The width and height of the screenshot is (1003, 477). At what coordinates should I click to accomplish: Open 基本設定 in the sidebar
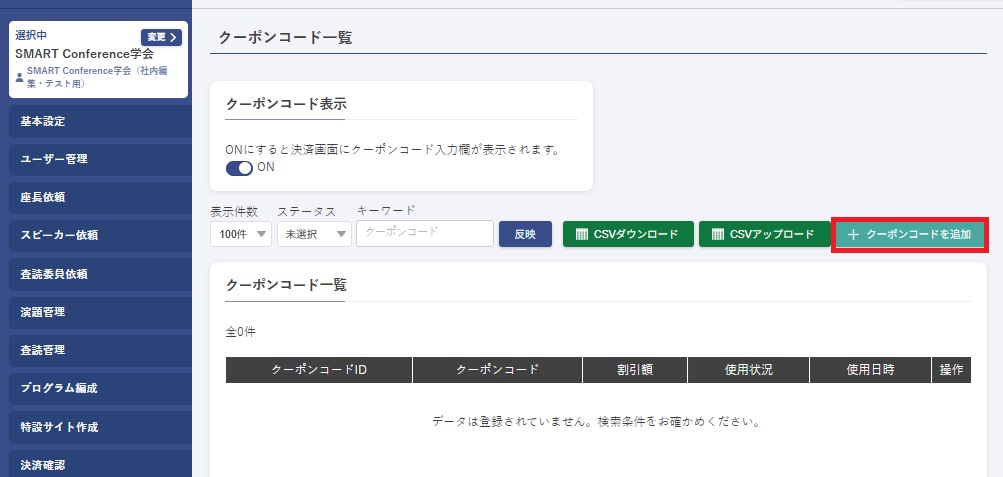coord(98,121)
